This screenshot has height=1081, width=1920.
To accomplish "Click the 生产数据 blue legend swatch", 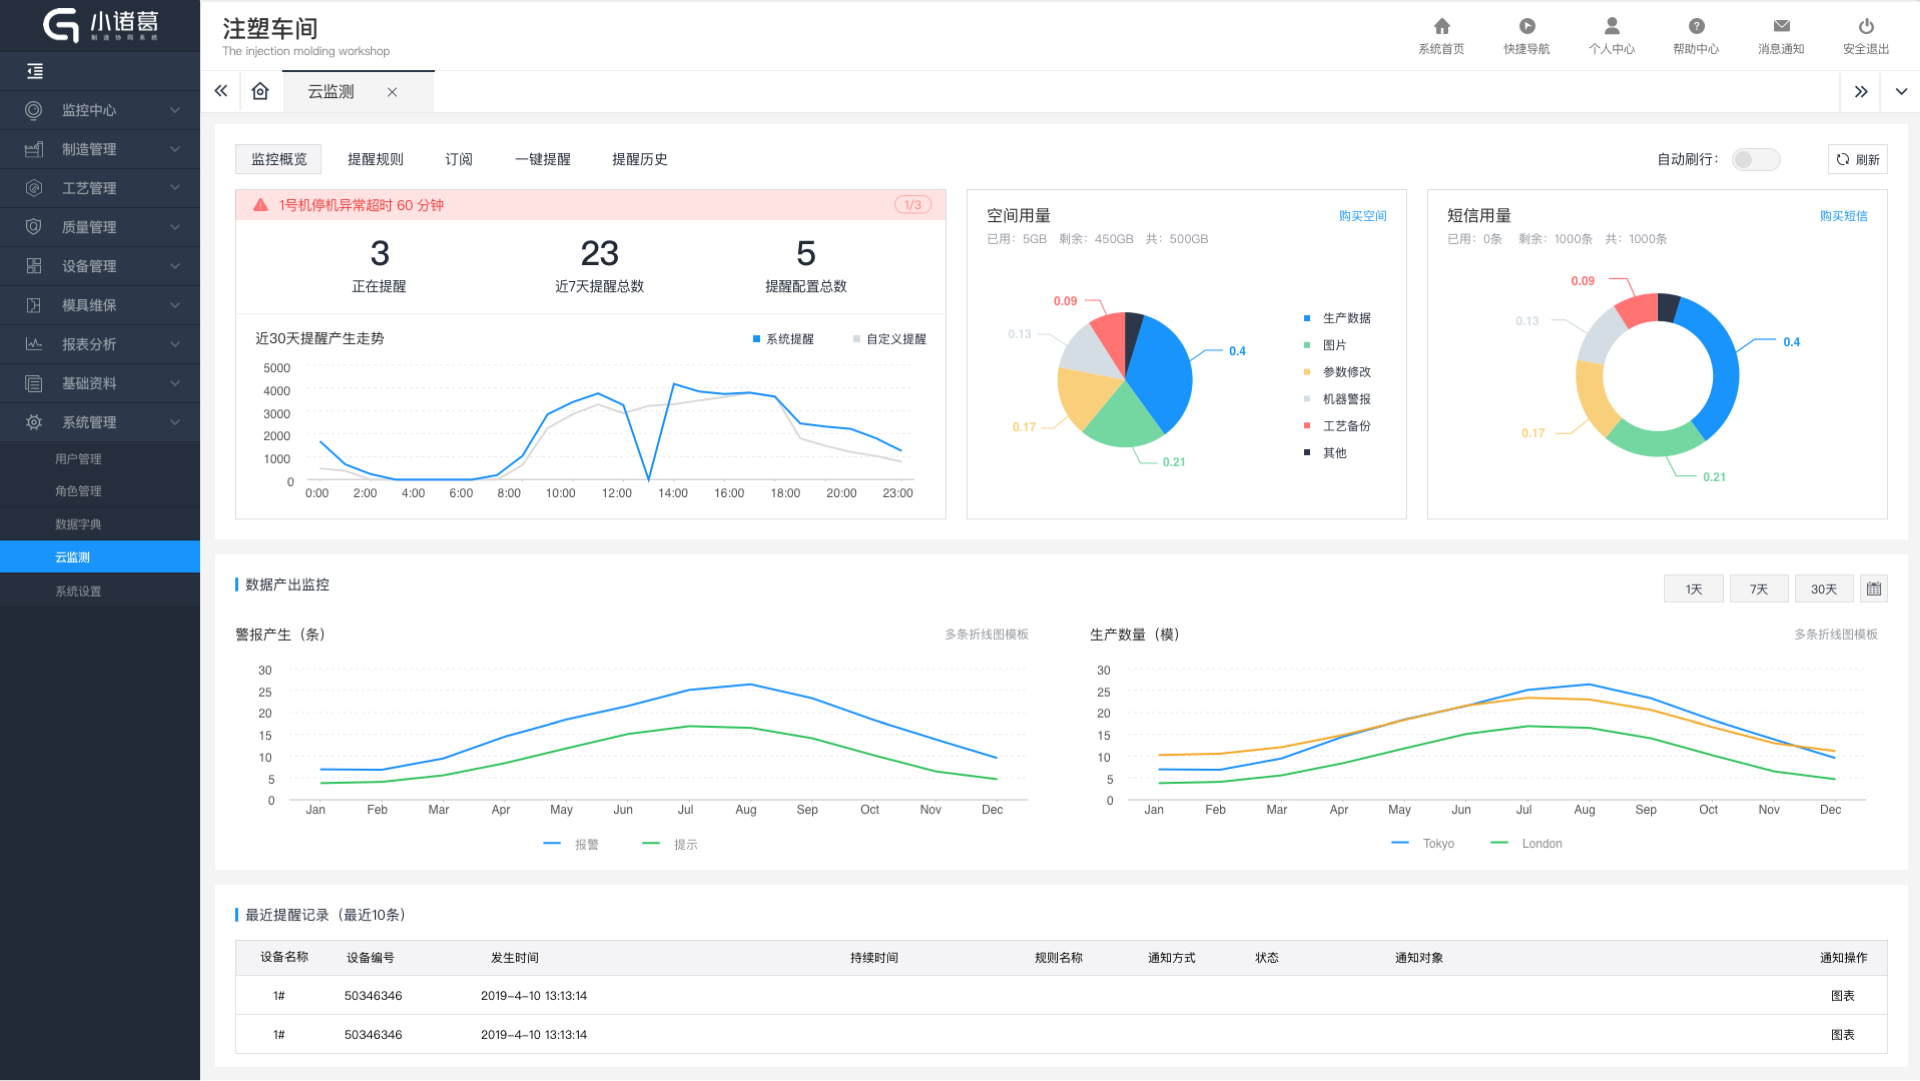I will [x=1306, y=318].
